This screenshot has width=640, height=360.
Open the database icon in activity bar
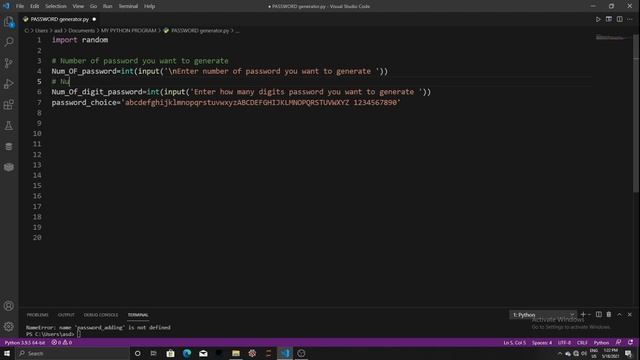pos(9,147)
